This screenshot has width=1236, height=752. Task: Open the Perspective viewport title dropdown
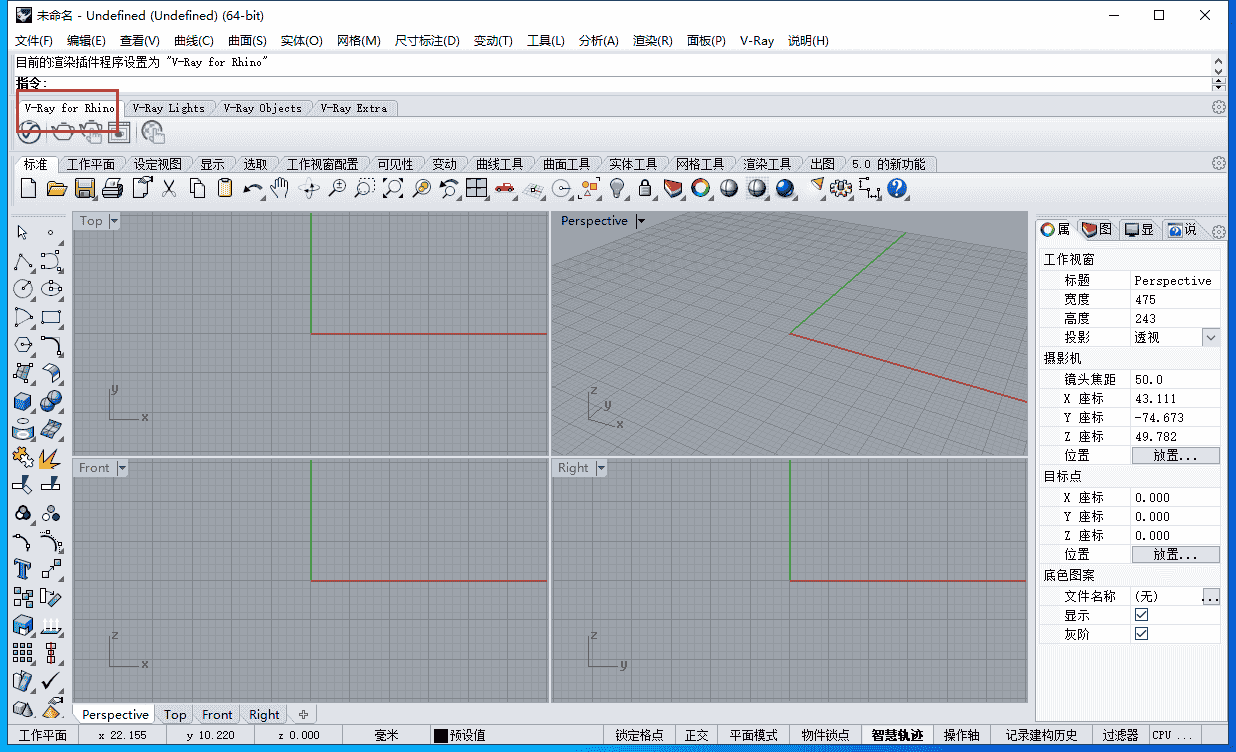click(640, 220)
